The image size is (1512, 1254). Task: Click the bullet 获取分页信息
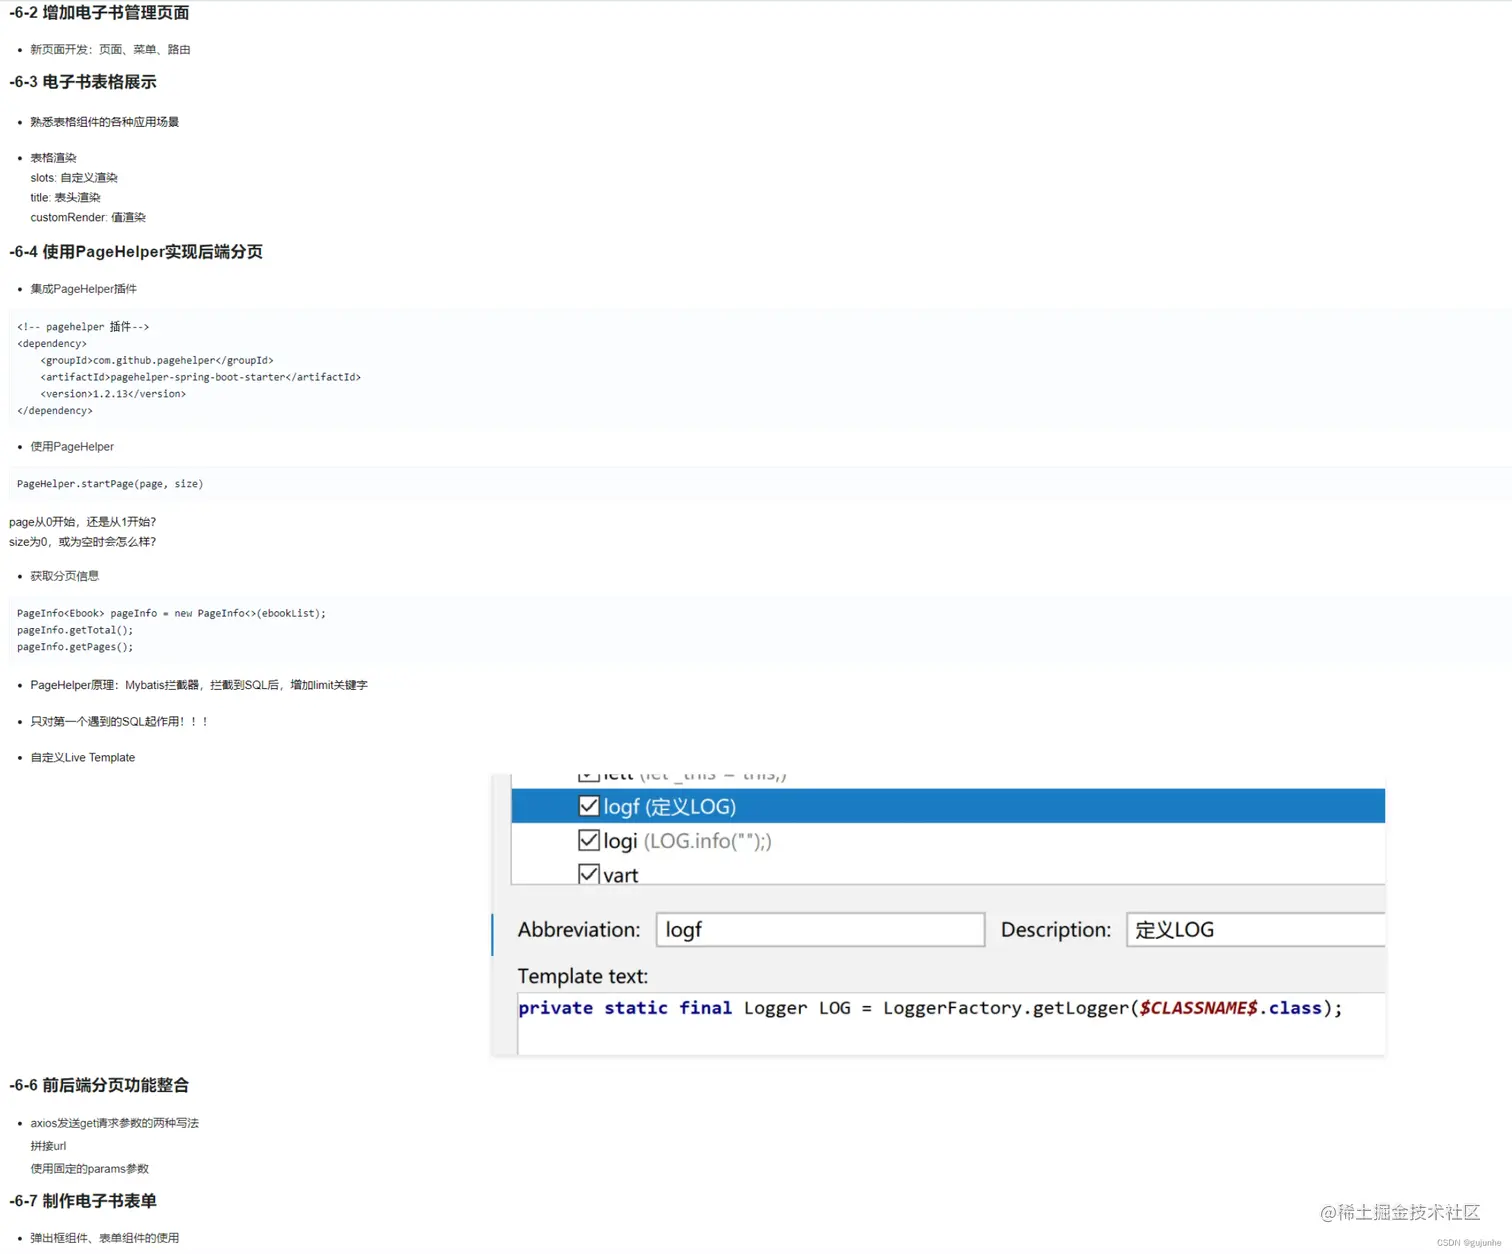pyautogui.click(x=65, y=576)
